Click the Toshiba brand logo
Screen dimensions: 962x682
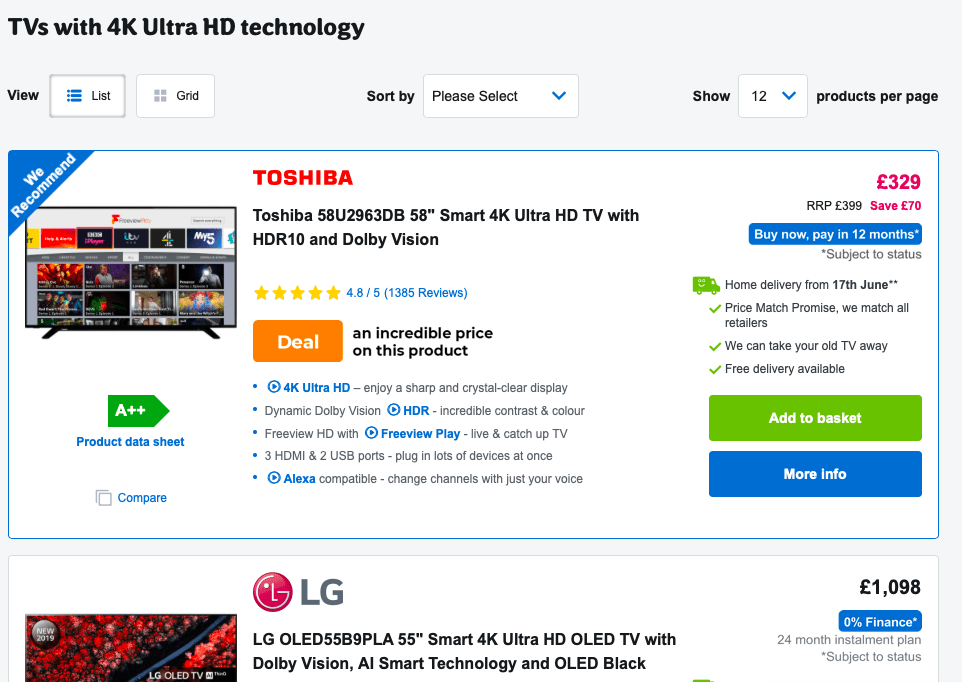(303, 178)
